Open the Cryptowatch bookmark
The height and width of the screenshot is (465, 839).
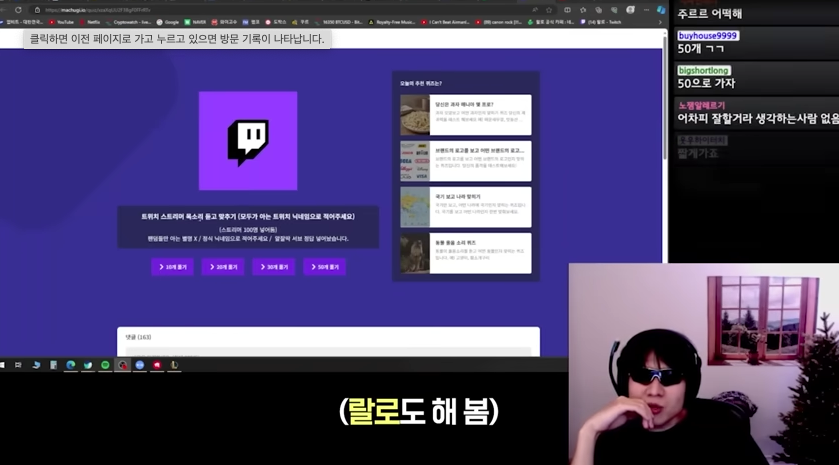[128, 22]
